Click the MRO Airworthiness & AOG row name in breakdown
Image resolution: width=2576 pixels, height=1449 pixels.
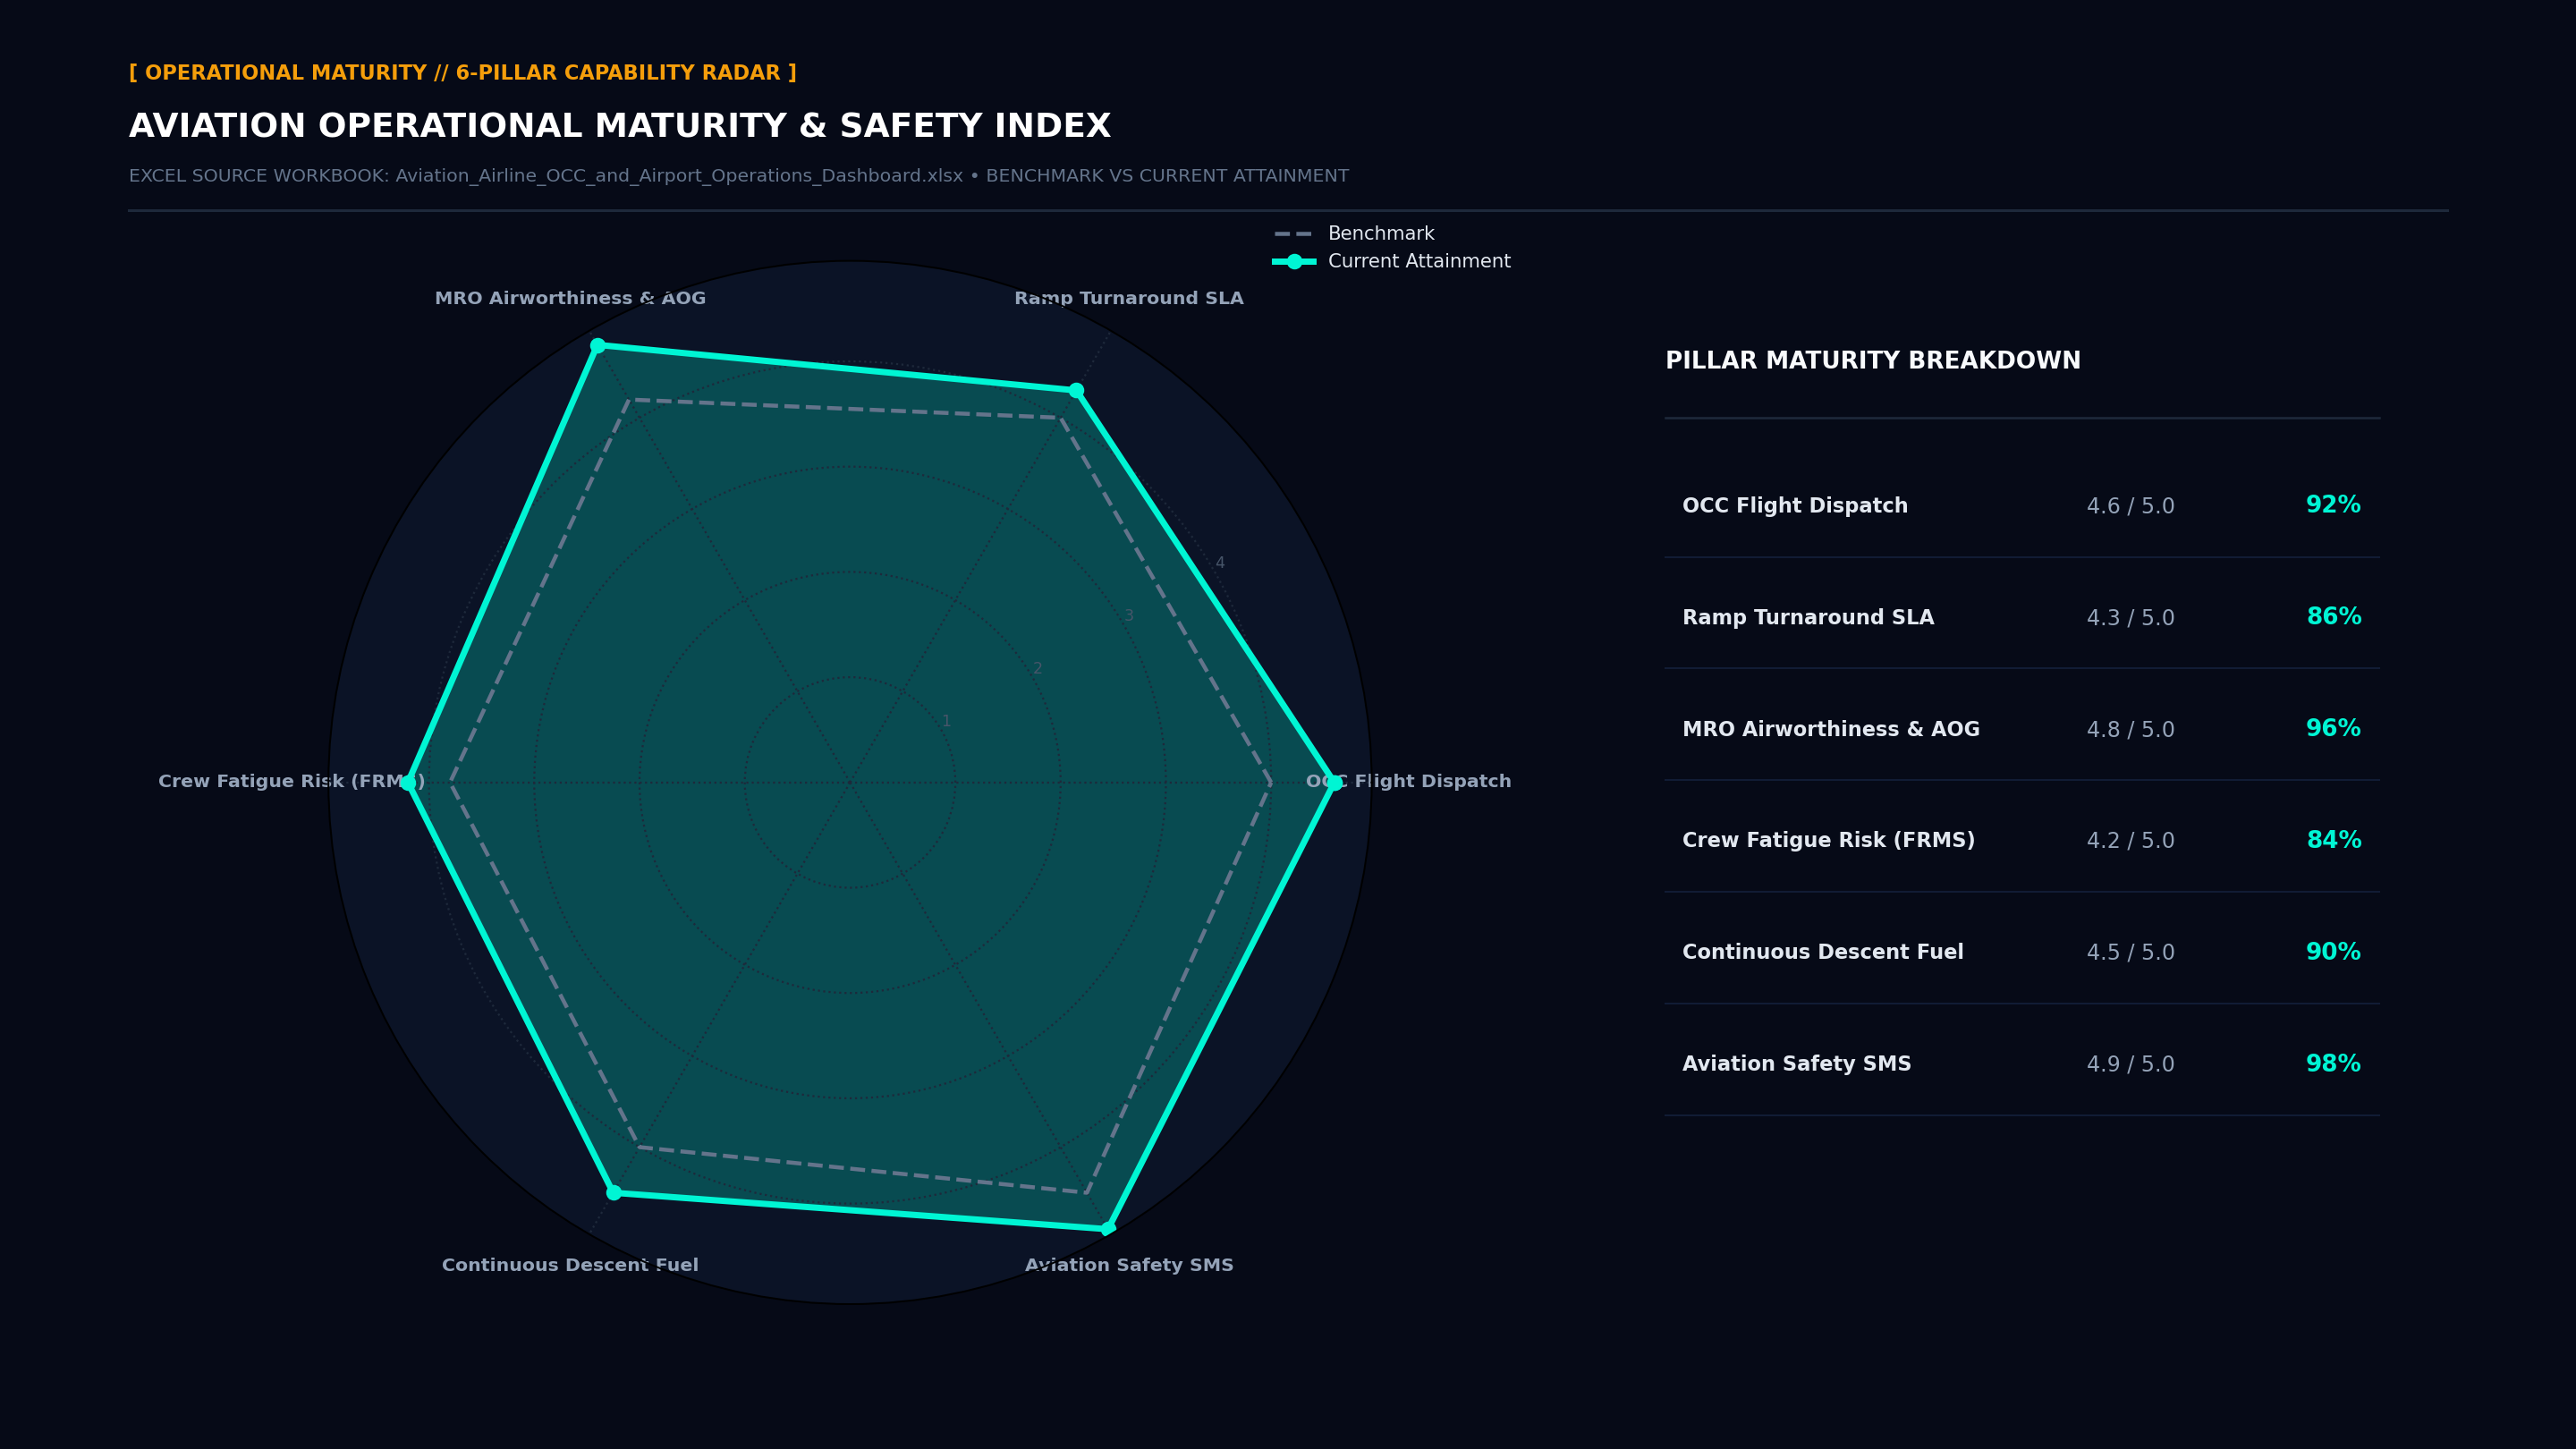(x=1831, y=730)
